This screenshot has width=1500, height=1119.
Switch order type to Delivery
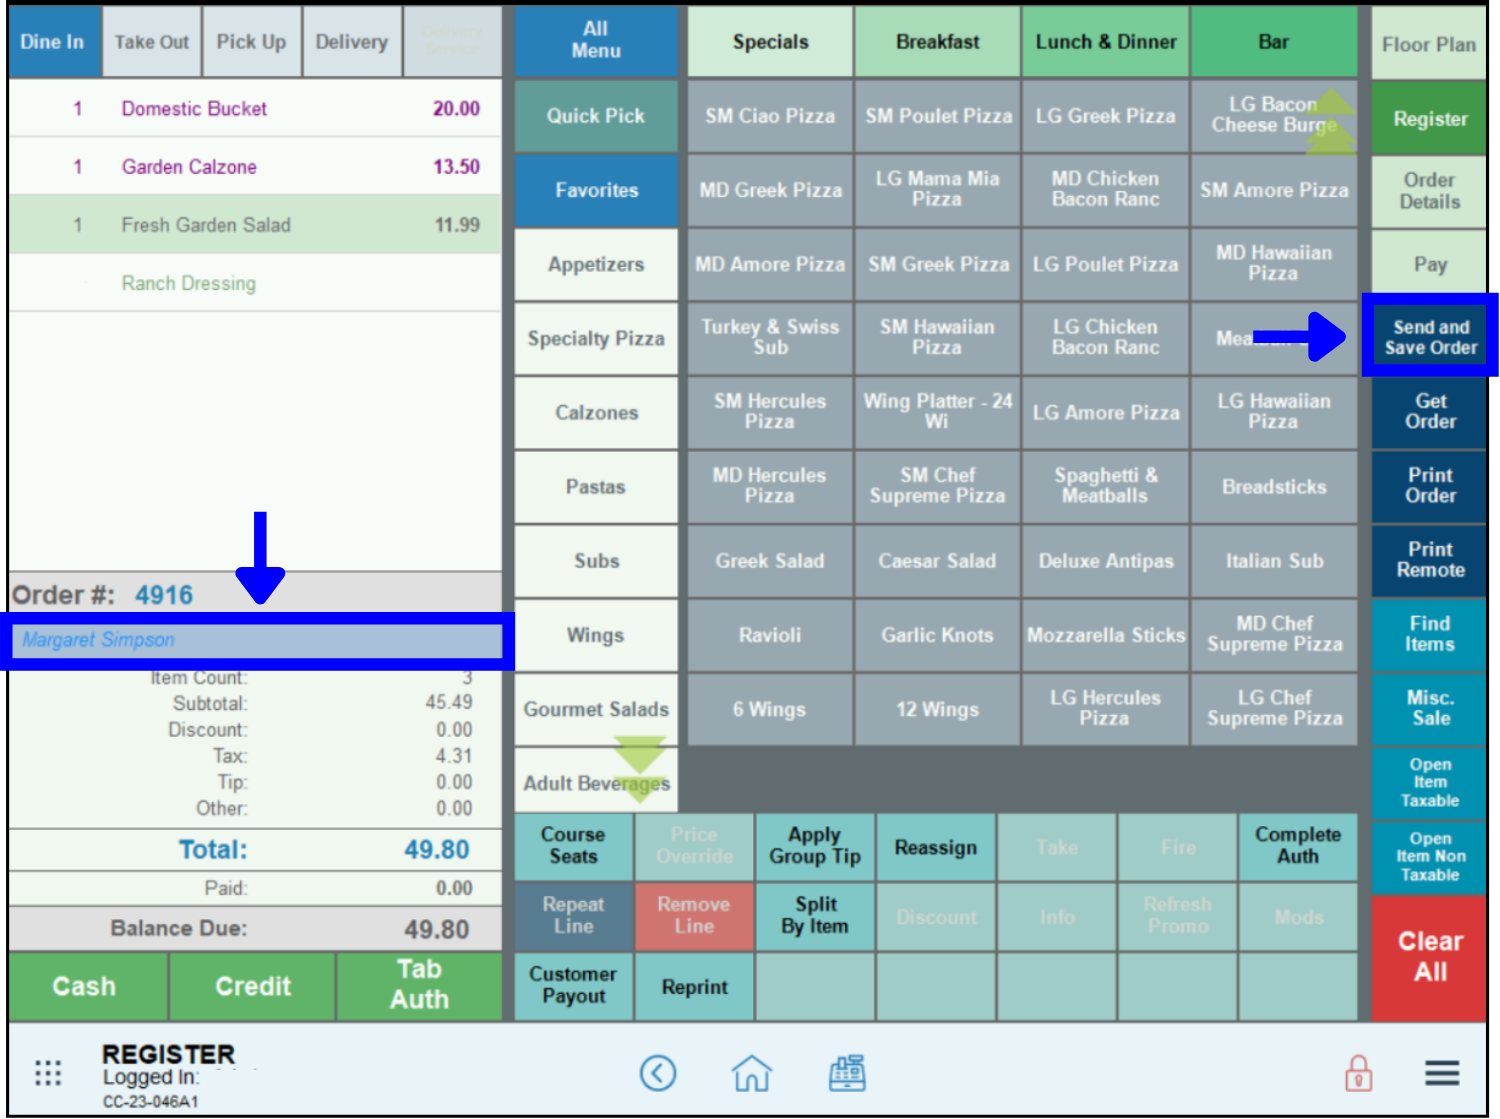coord(352,42)
